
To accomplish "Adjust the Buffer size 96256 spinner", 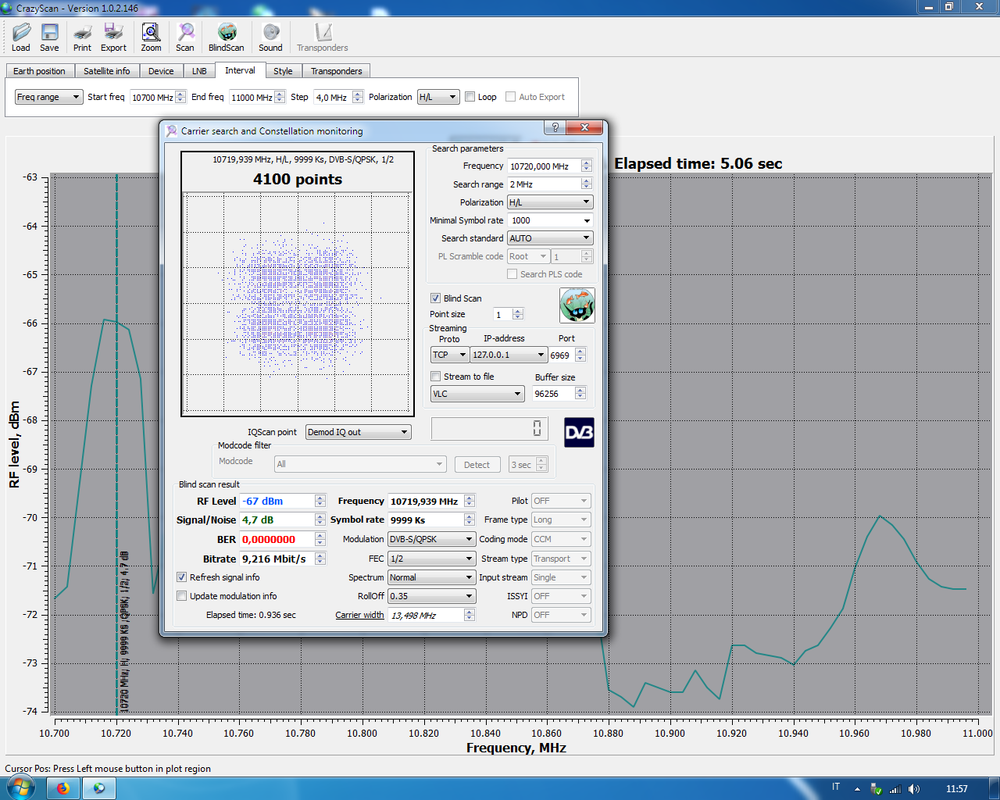I will coord(580,394).
